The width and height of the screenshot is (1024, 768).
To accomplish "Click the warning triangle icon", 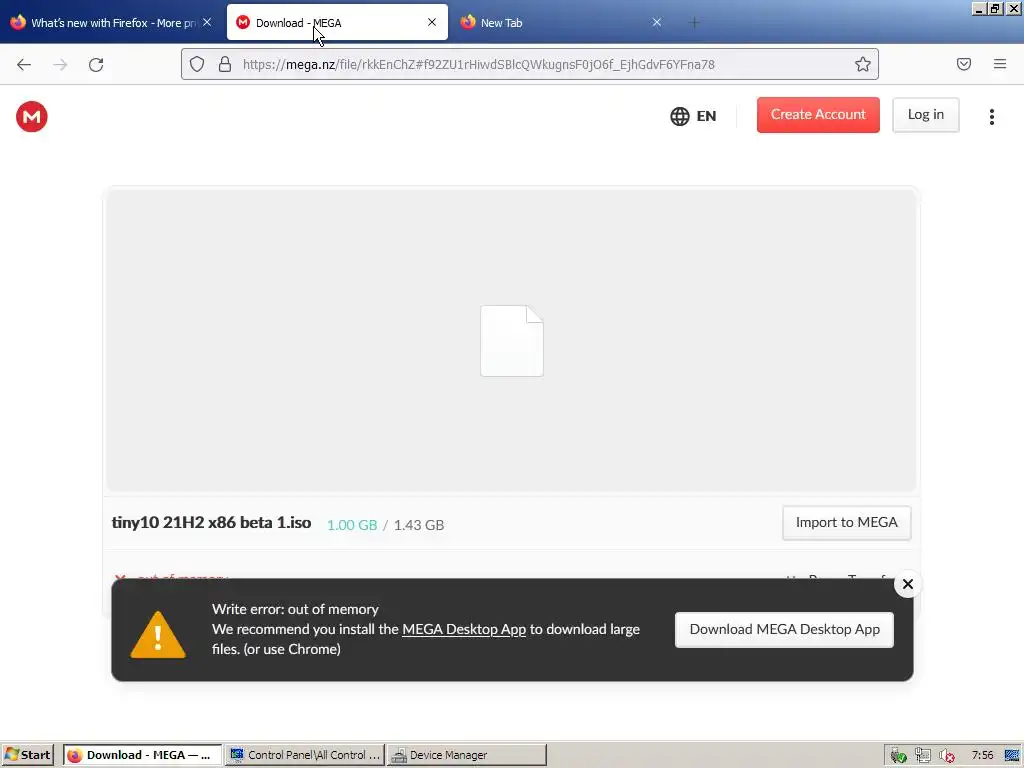I will (x=158, y=634).
